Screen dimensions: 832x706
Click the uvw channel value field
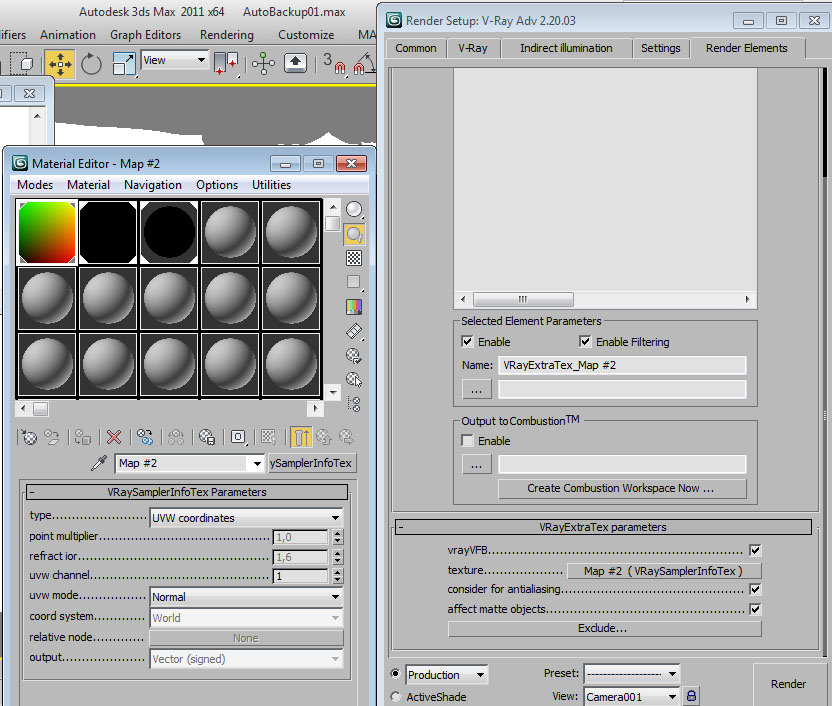[x=300, y=576]
